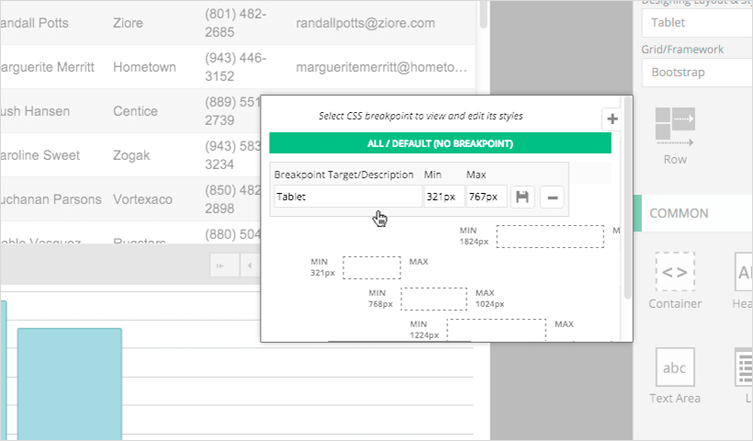Click the Zogak company cell
Viewport: 753px width, 441px height.
[132, 155]
